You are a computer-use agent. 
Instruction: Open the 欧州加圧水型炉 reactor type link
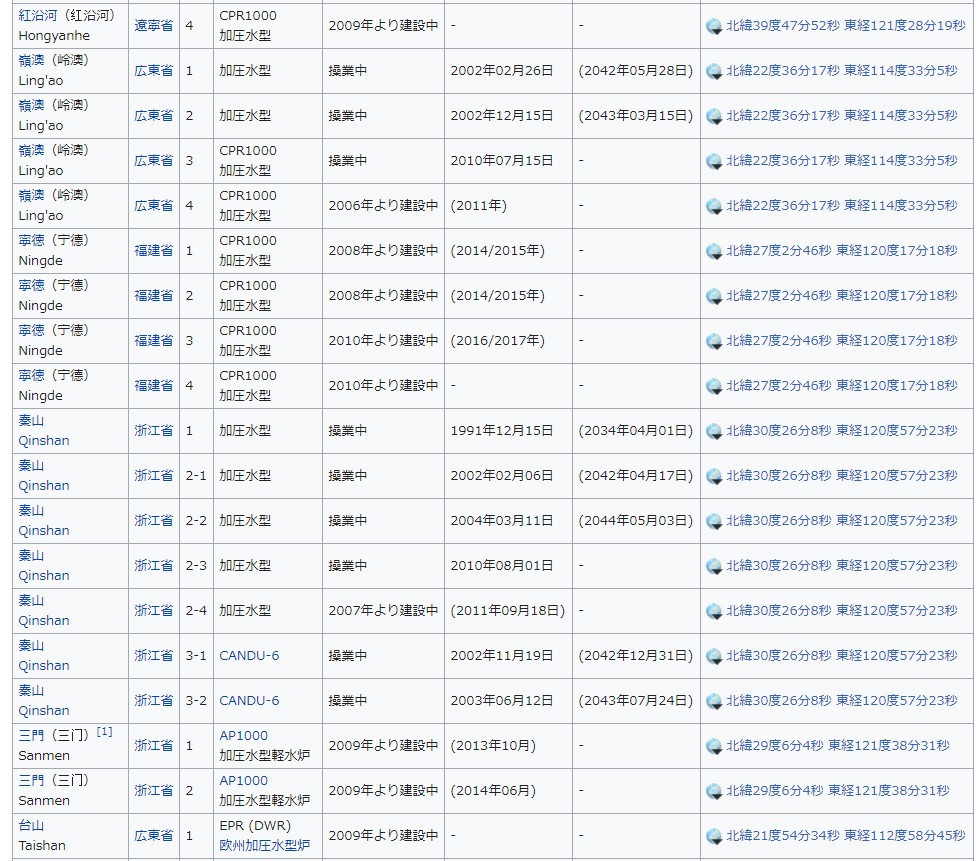click(264, 845)
